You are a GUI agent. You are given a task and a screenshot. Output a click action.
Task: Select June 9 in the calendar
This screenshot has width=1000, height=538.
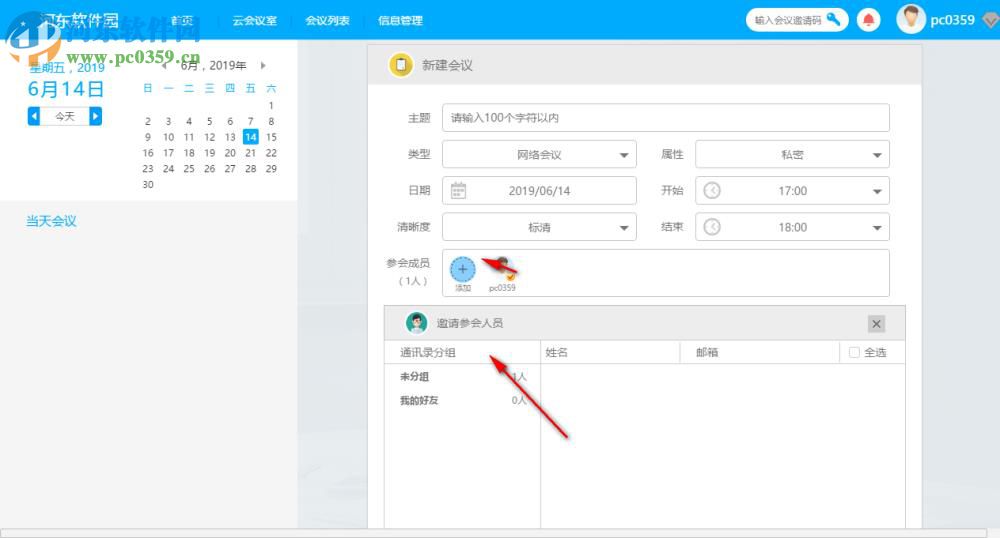(x=148, y=137)
